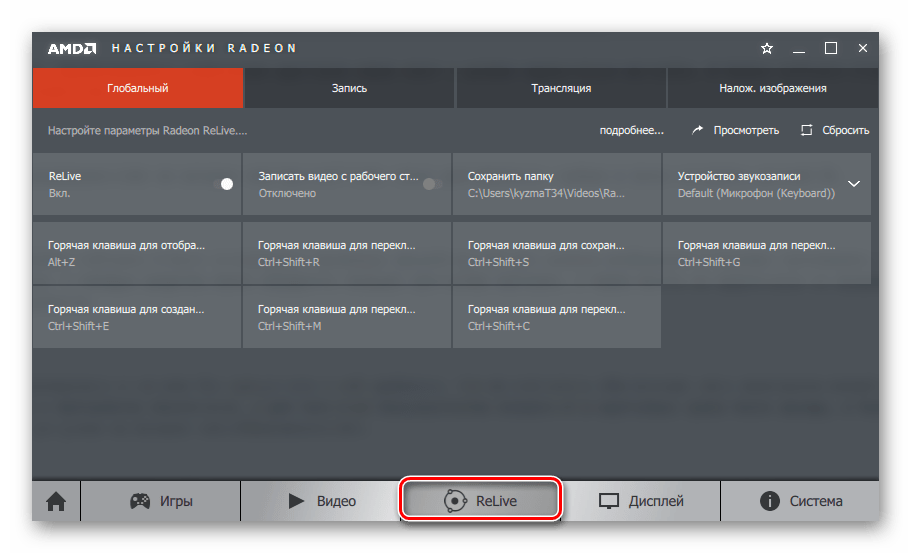The height and width of the screenshot is (553, 911).
Task: Click the Вкл. status text under ReLive
Action: (59, 193)
